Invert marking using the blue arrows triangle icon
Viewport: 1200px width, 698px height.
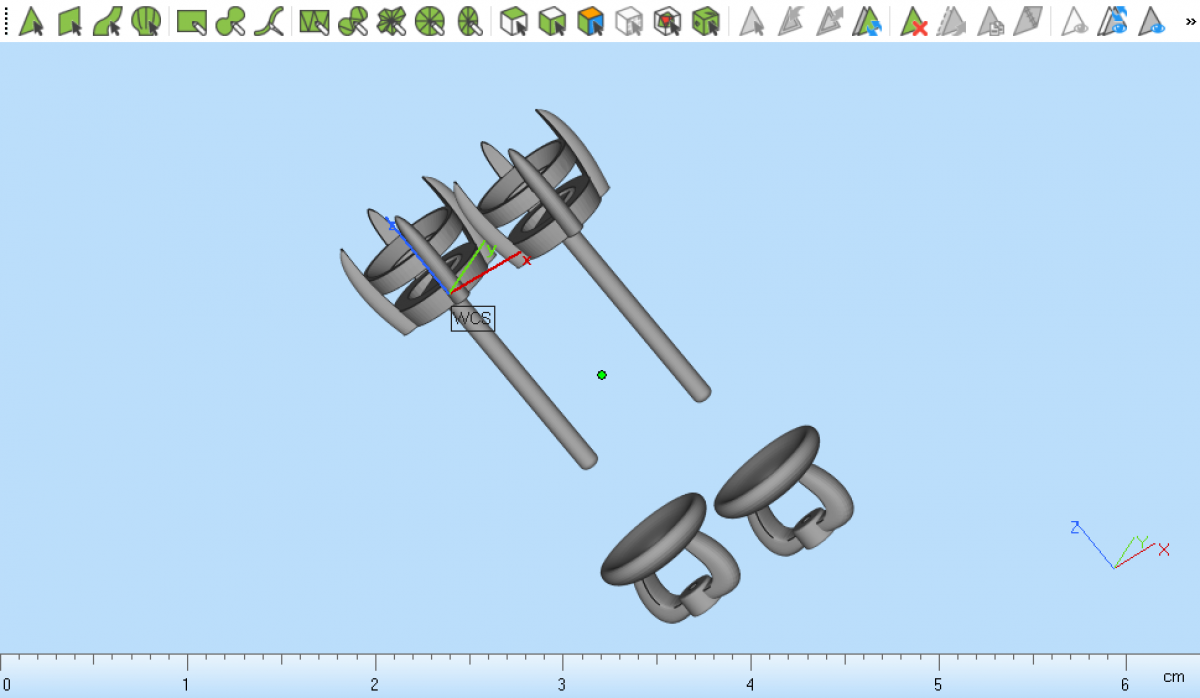click(x=868, y=21)
